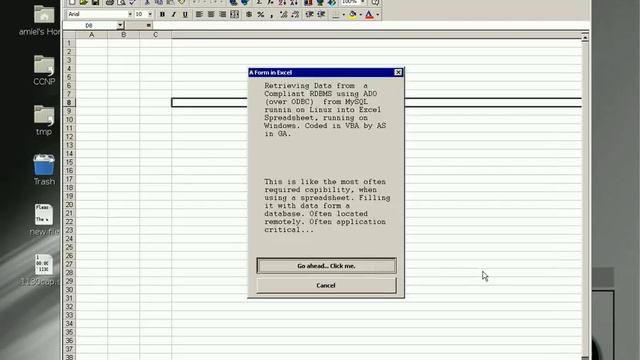Click the font size field showing 10
Viewport: 640px width, 360px height.
[x=140, y=14]
